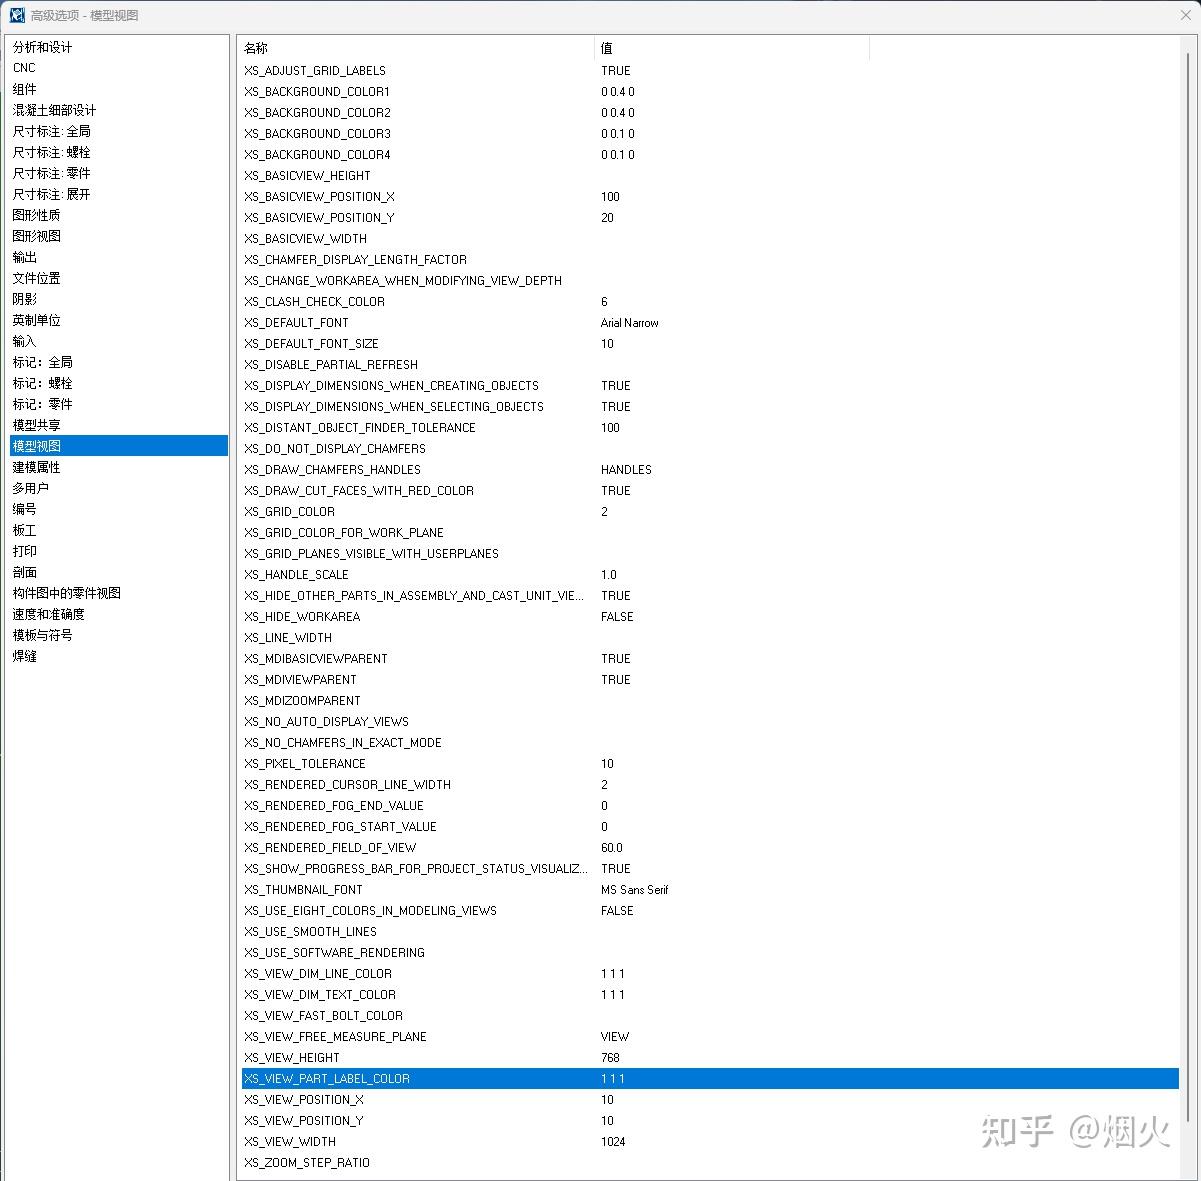
Task: Choose the 尺寸标注: 螺栓 category
Action: pos(51,152)
